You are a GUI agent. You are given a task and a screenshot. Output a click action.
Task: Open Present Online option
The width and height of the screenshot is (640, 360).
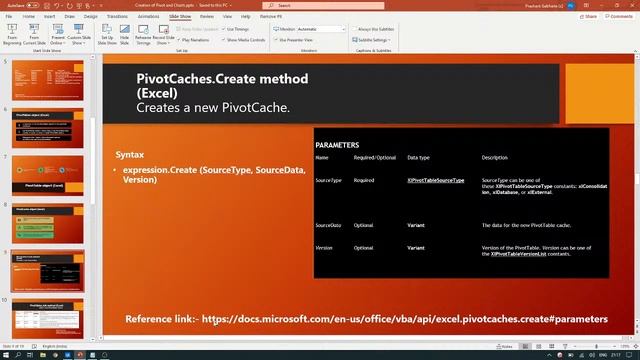[58, 34]
